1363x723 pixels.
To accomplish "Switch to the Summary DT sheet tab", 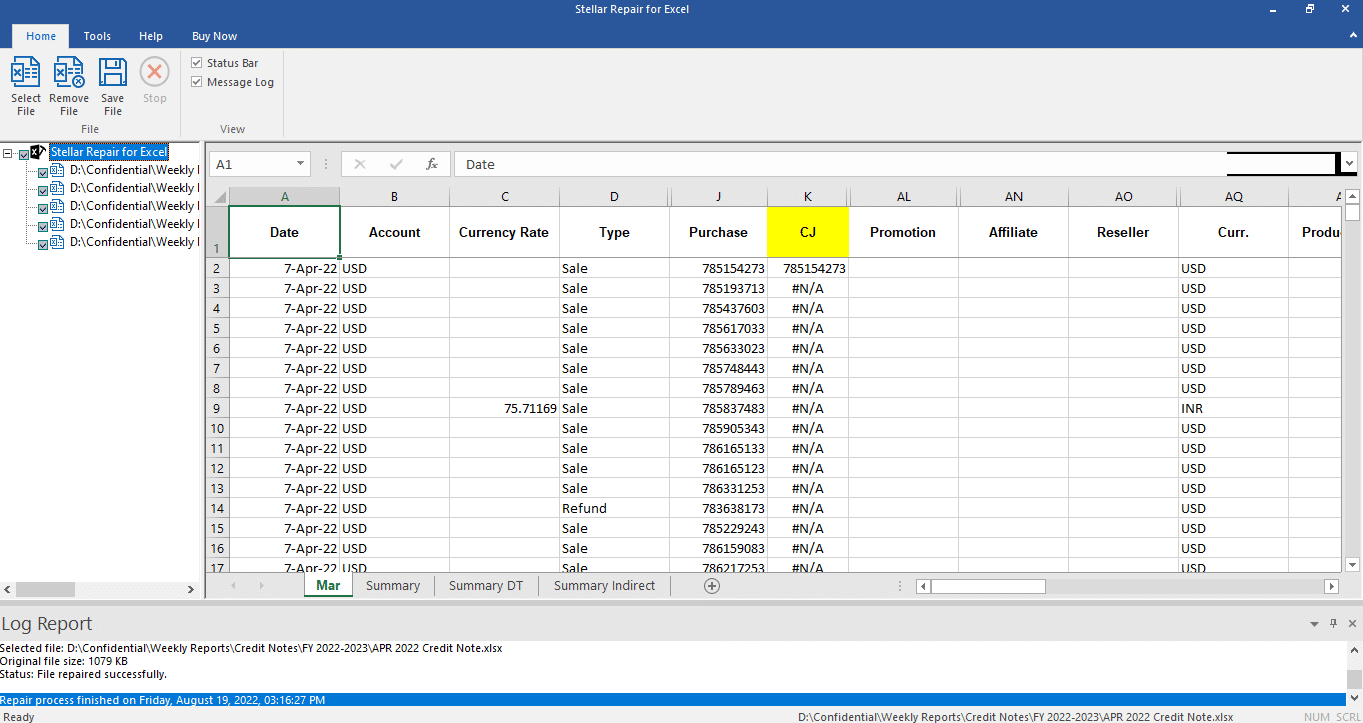I will [486, 586].
